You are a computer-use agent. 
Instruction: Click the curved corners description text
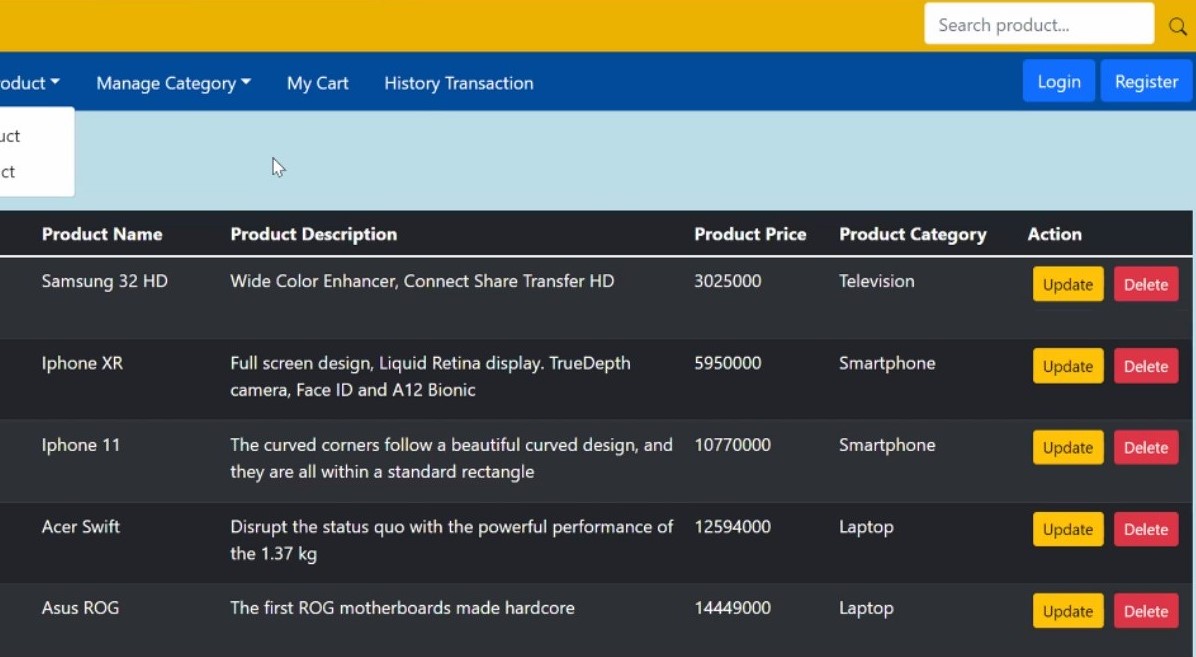(x=452, y=458)
